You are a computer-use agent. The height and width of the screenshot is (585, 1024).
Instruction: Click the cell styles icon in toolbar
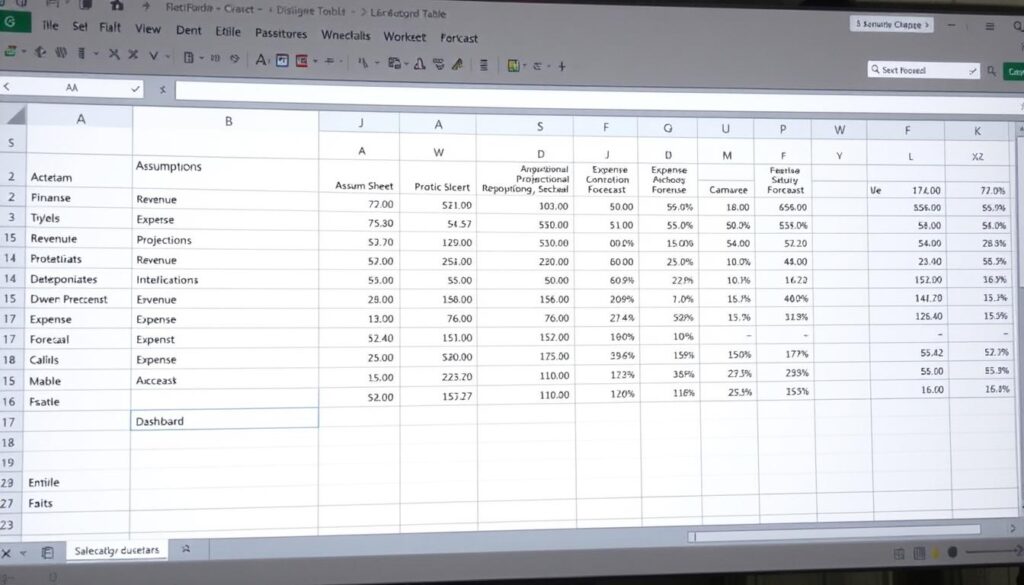pos(513,60)
